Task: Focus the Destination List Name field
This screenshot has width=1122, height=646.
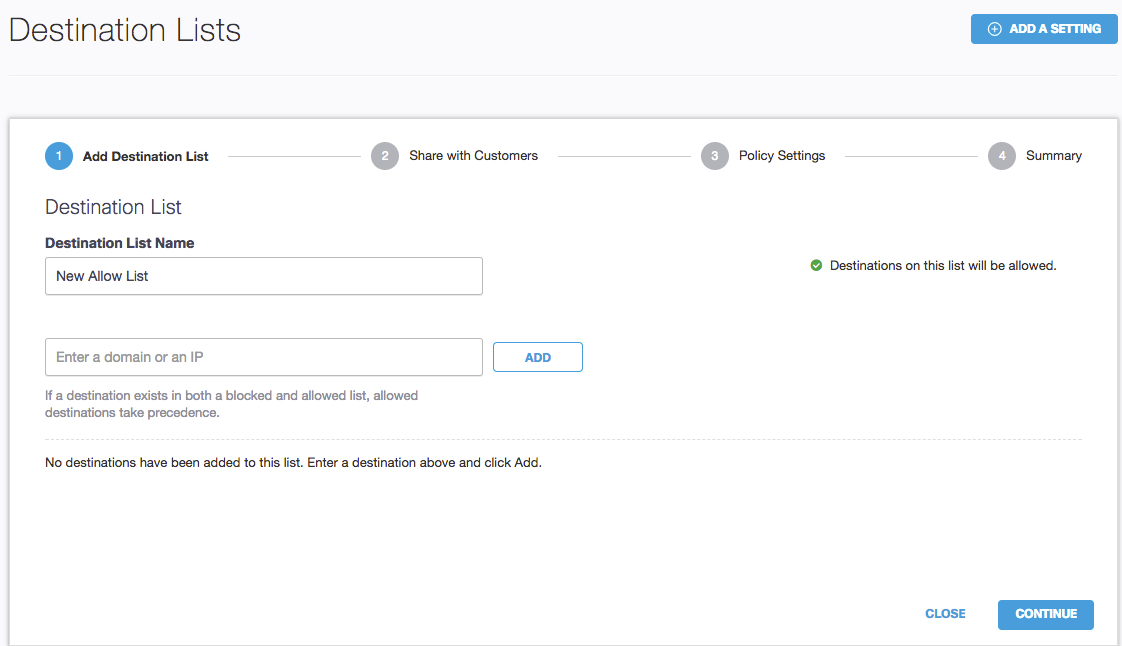Action: click(263, 276)
